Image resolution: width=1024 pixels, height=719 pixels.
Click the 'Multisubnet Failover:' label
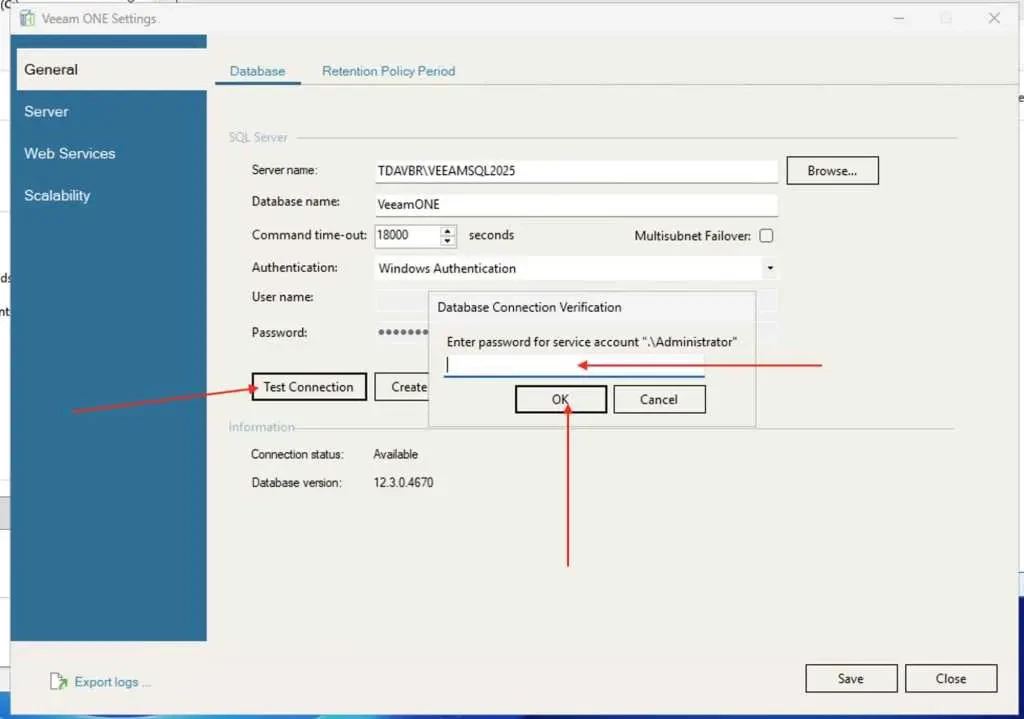pyautogui.click(x=692, y=236)
